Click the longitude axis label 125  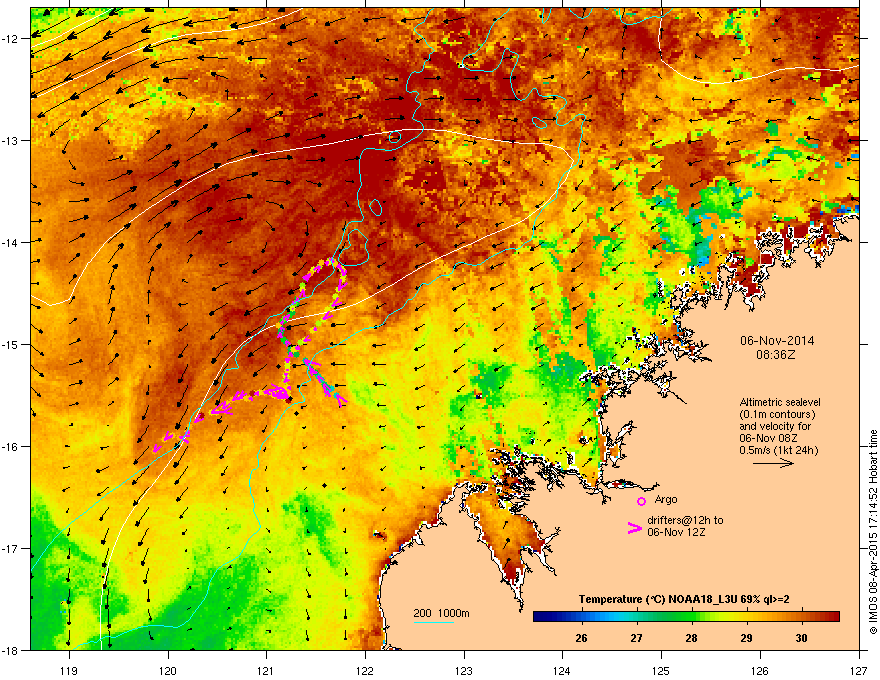point(661,670)
